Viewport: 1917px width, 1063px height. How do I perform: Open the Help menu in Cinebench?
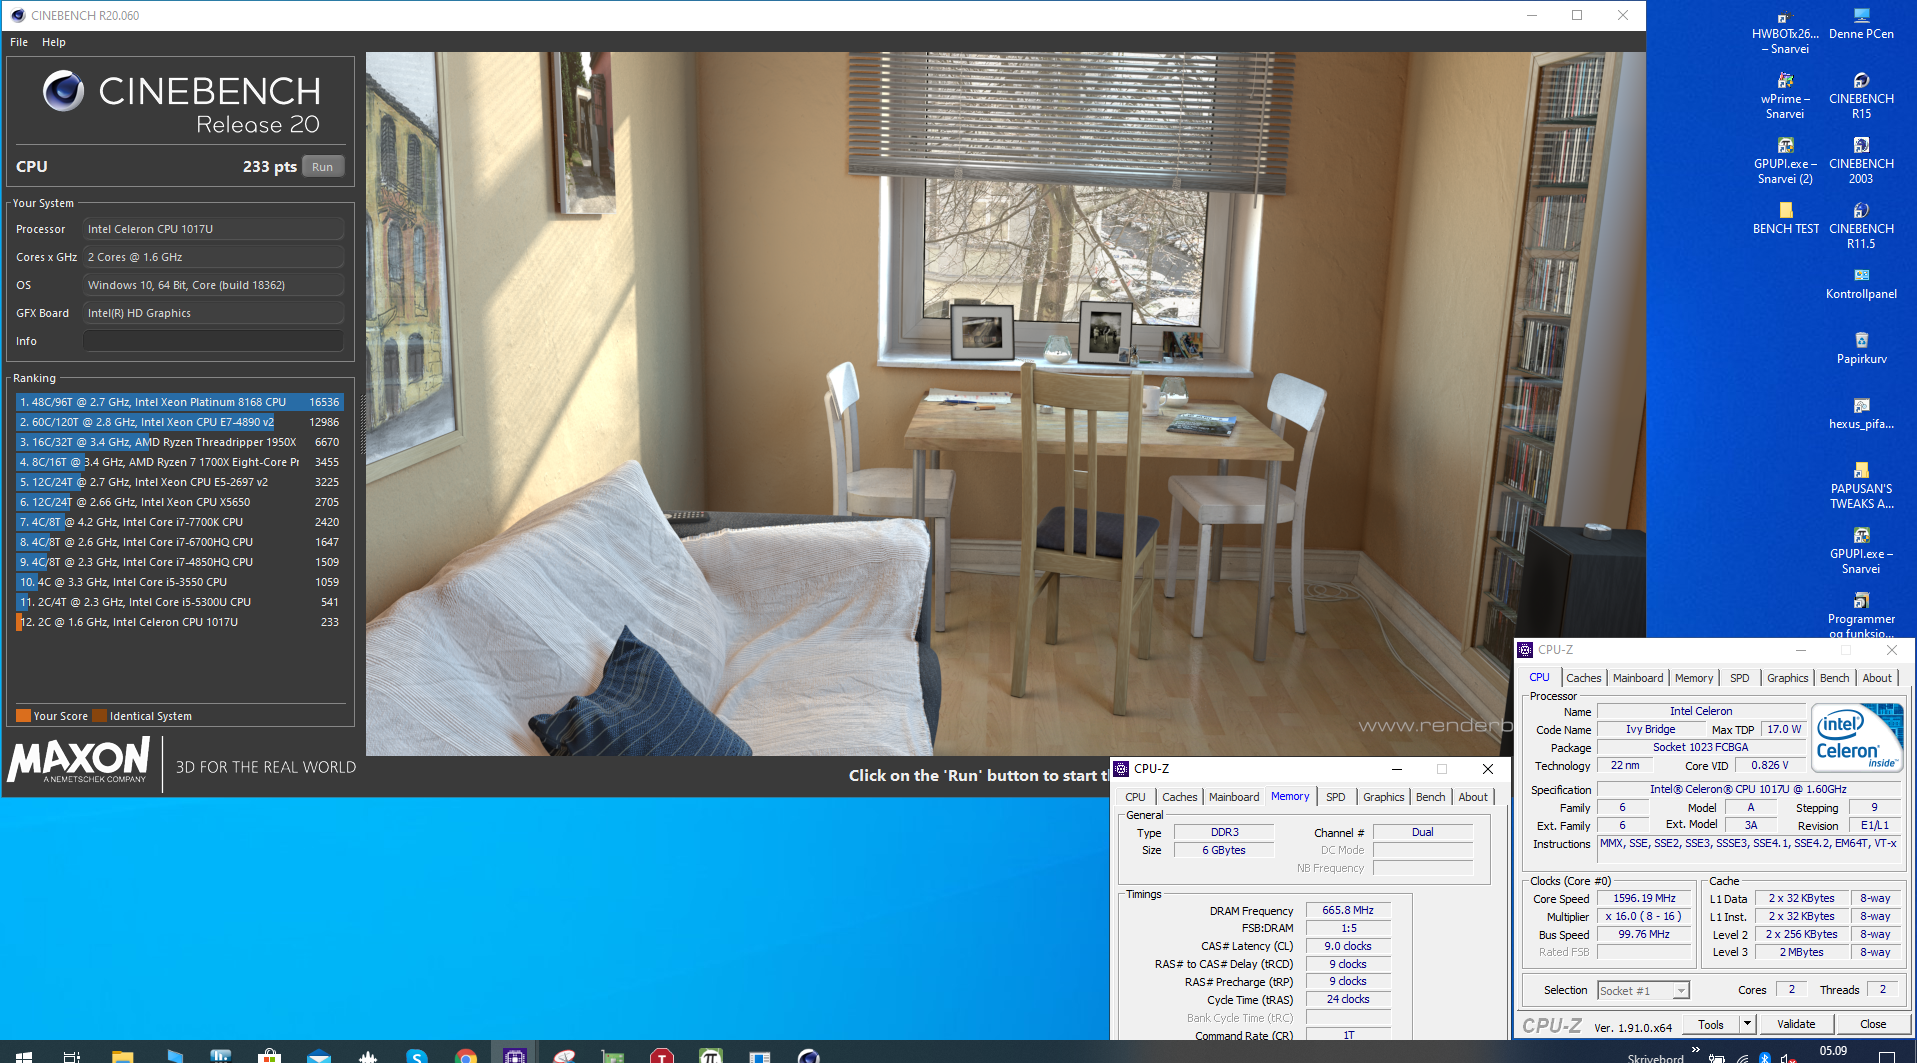pos(54,42)
